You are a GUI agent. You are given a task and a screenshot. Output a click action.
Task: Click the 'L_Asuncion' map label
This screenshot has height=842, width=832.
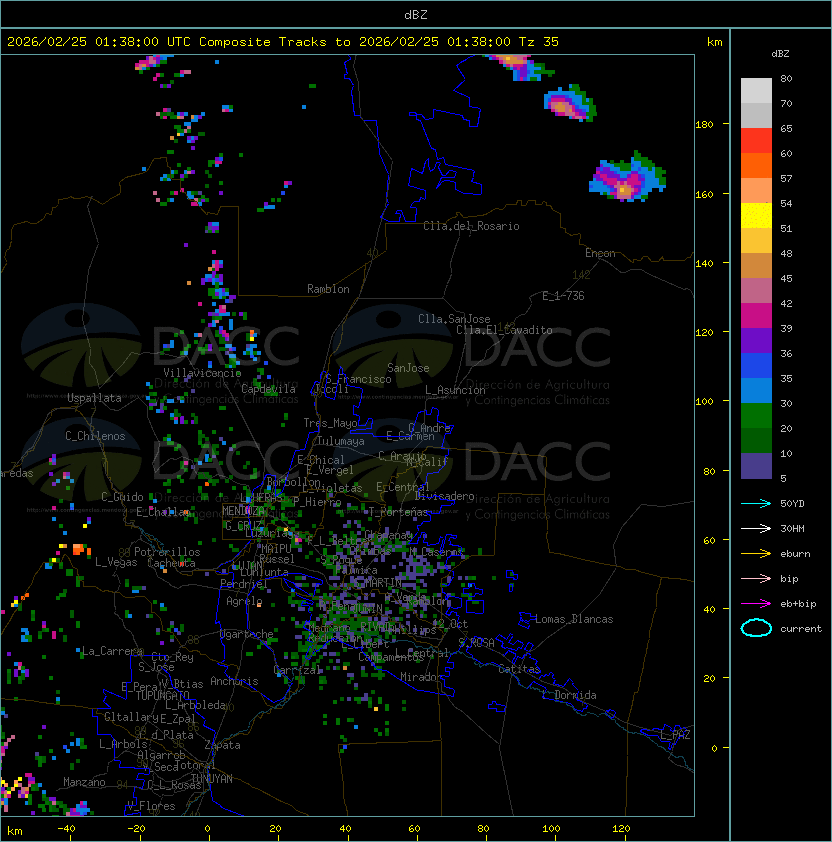point(455,390)
